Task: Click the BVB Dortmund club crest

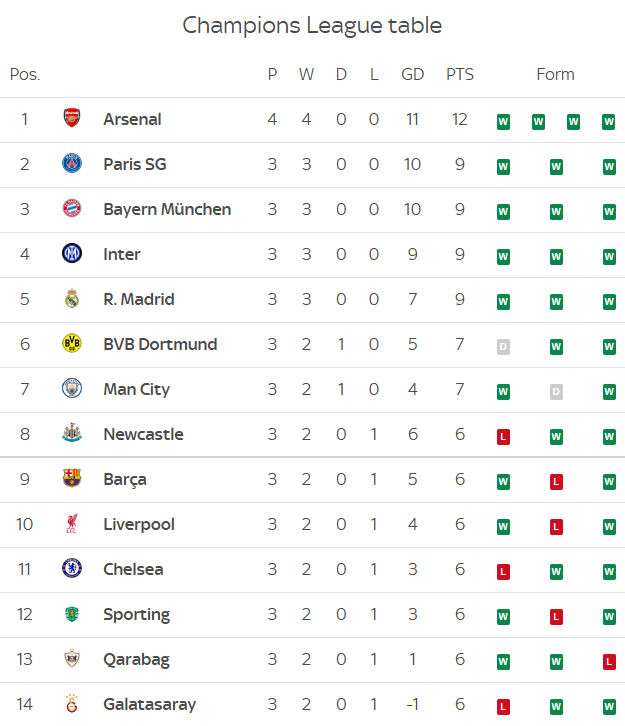Action: (x=72, y=344)
